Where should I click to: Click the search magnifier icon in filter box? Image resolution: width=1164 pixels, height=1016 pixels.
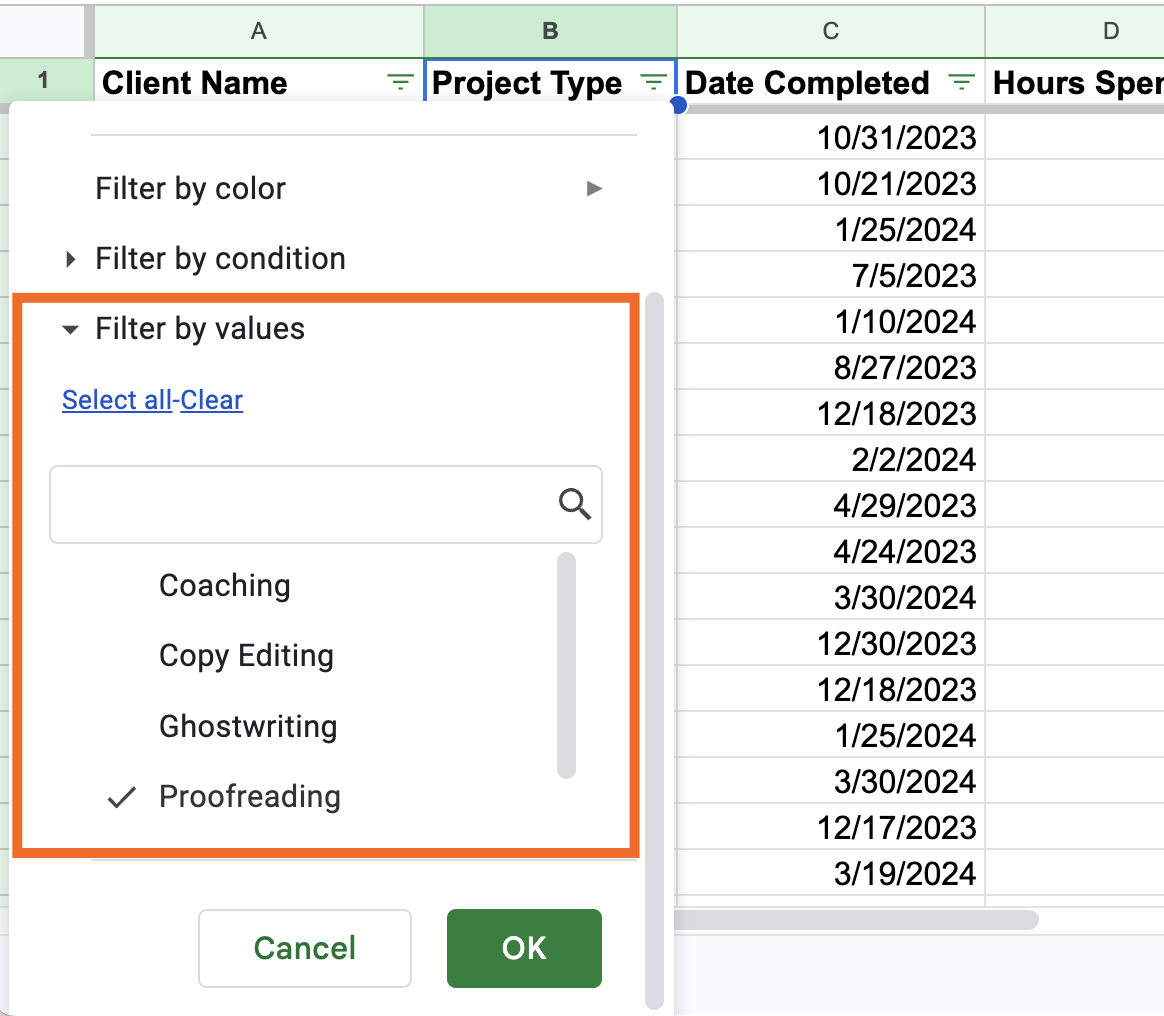[575, 504]
